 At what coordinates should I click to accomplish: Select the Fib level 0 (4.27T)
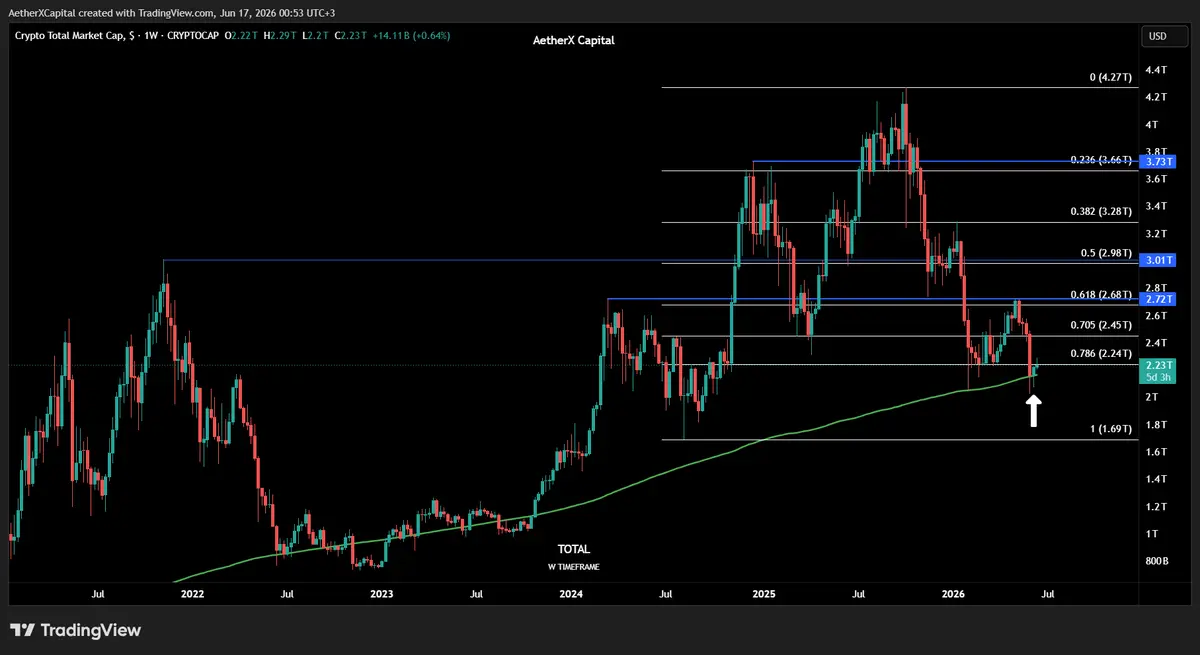(x=1112, y=77)
